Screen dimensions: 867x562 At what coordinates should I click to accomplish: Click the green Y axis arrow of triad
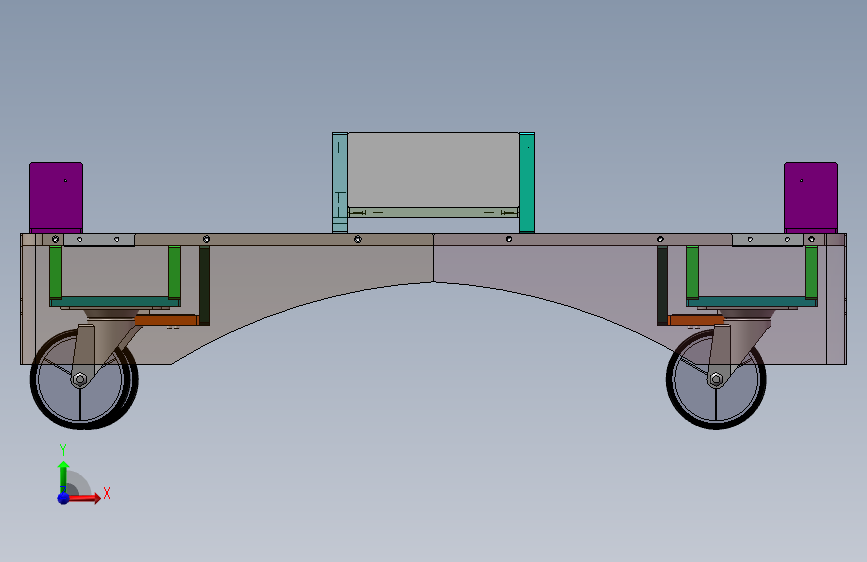point(63,476)
